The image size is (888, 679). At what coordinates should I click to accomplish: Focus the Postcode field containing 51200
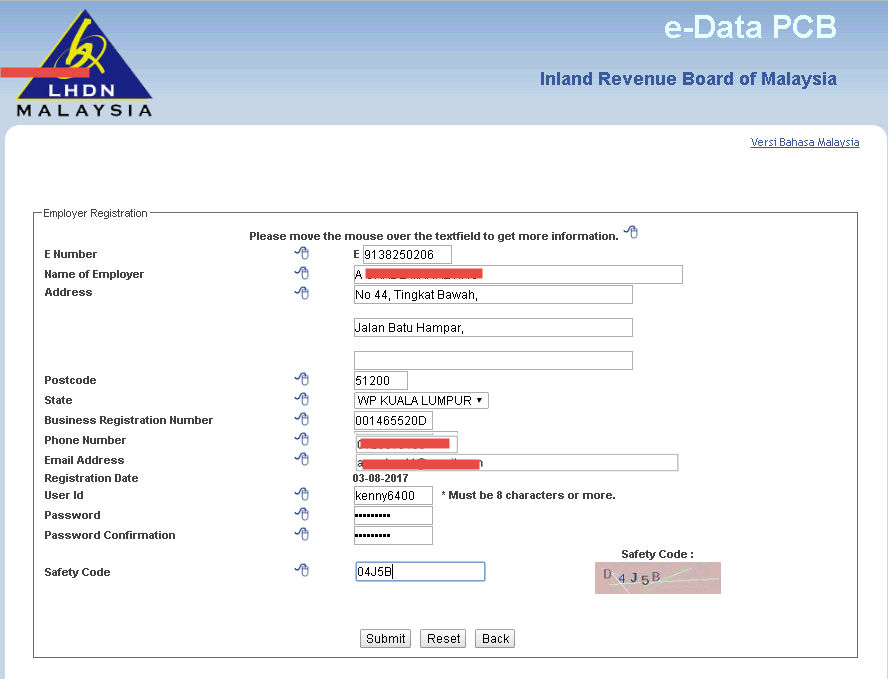(x=381, y=380)
